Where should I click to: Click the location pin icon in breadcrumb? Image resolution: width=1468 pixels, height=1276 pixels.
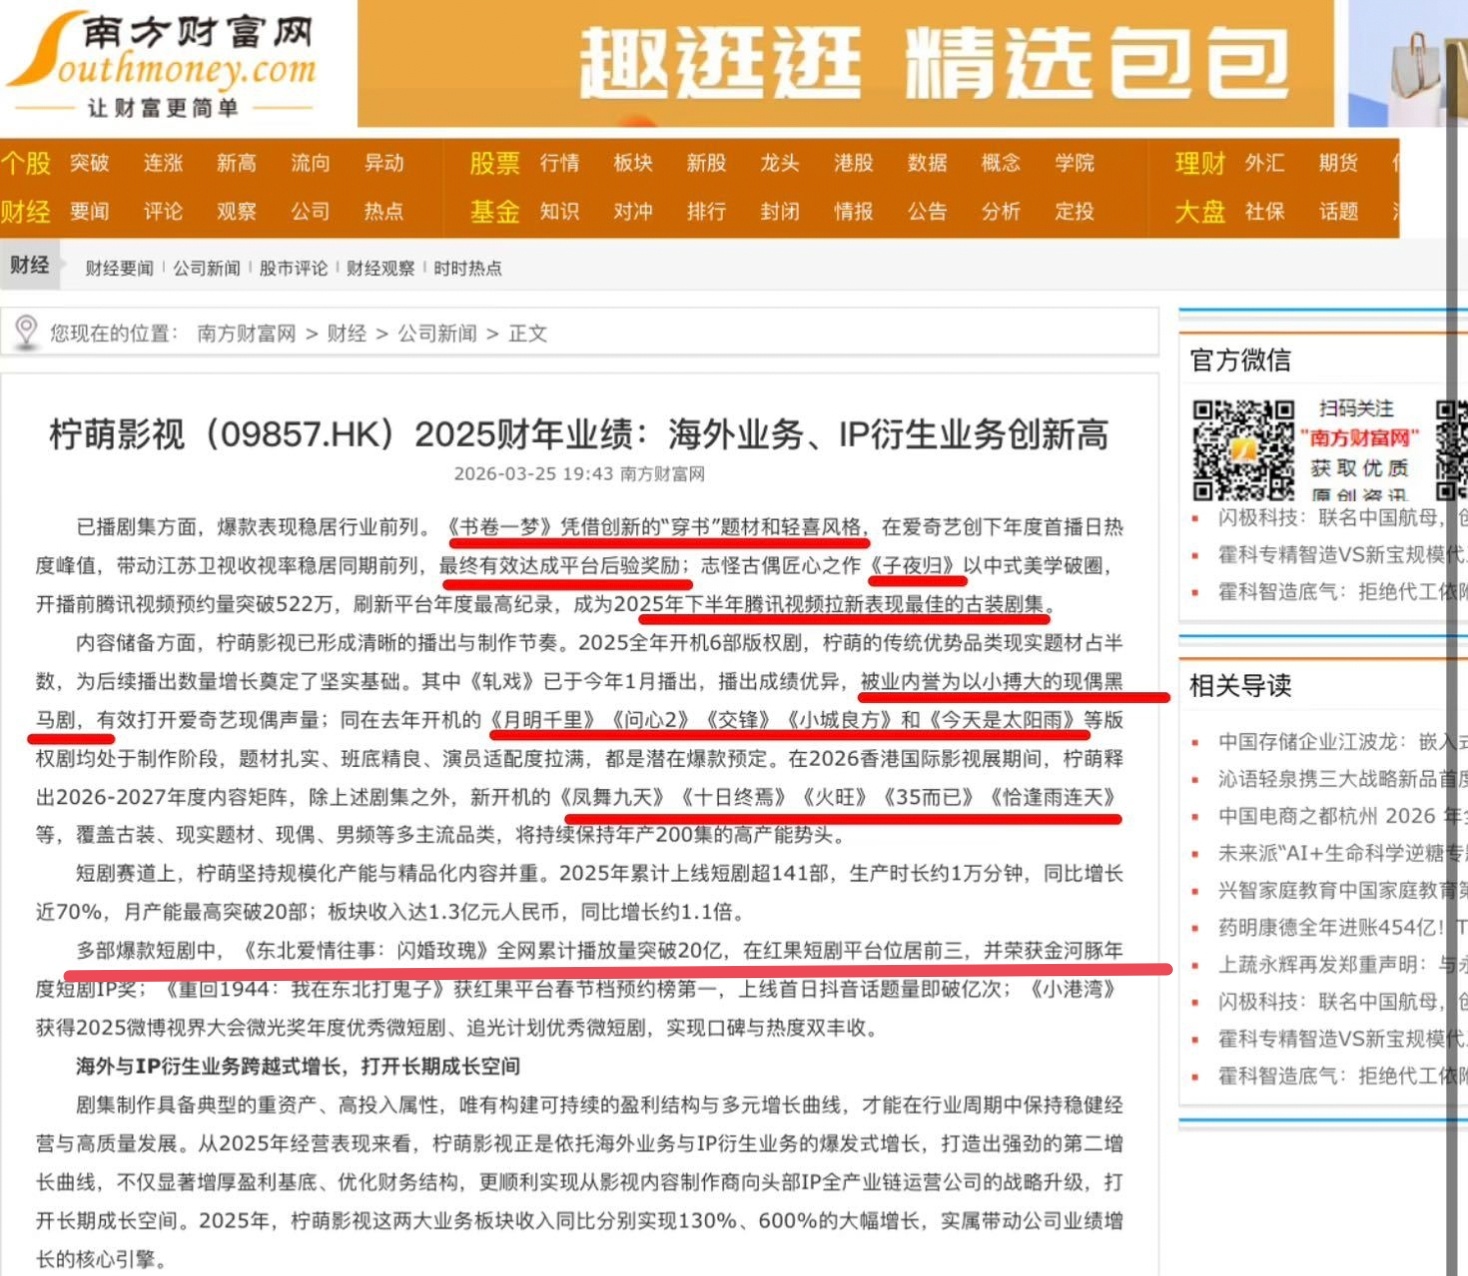coord(26,332)
